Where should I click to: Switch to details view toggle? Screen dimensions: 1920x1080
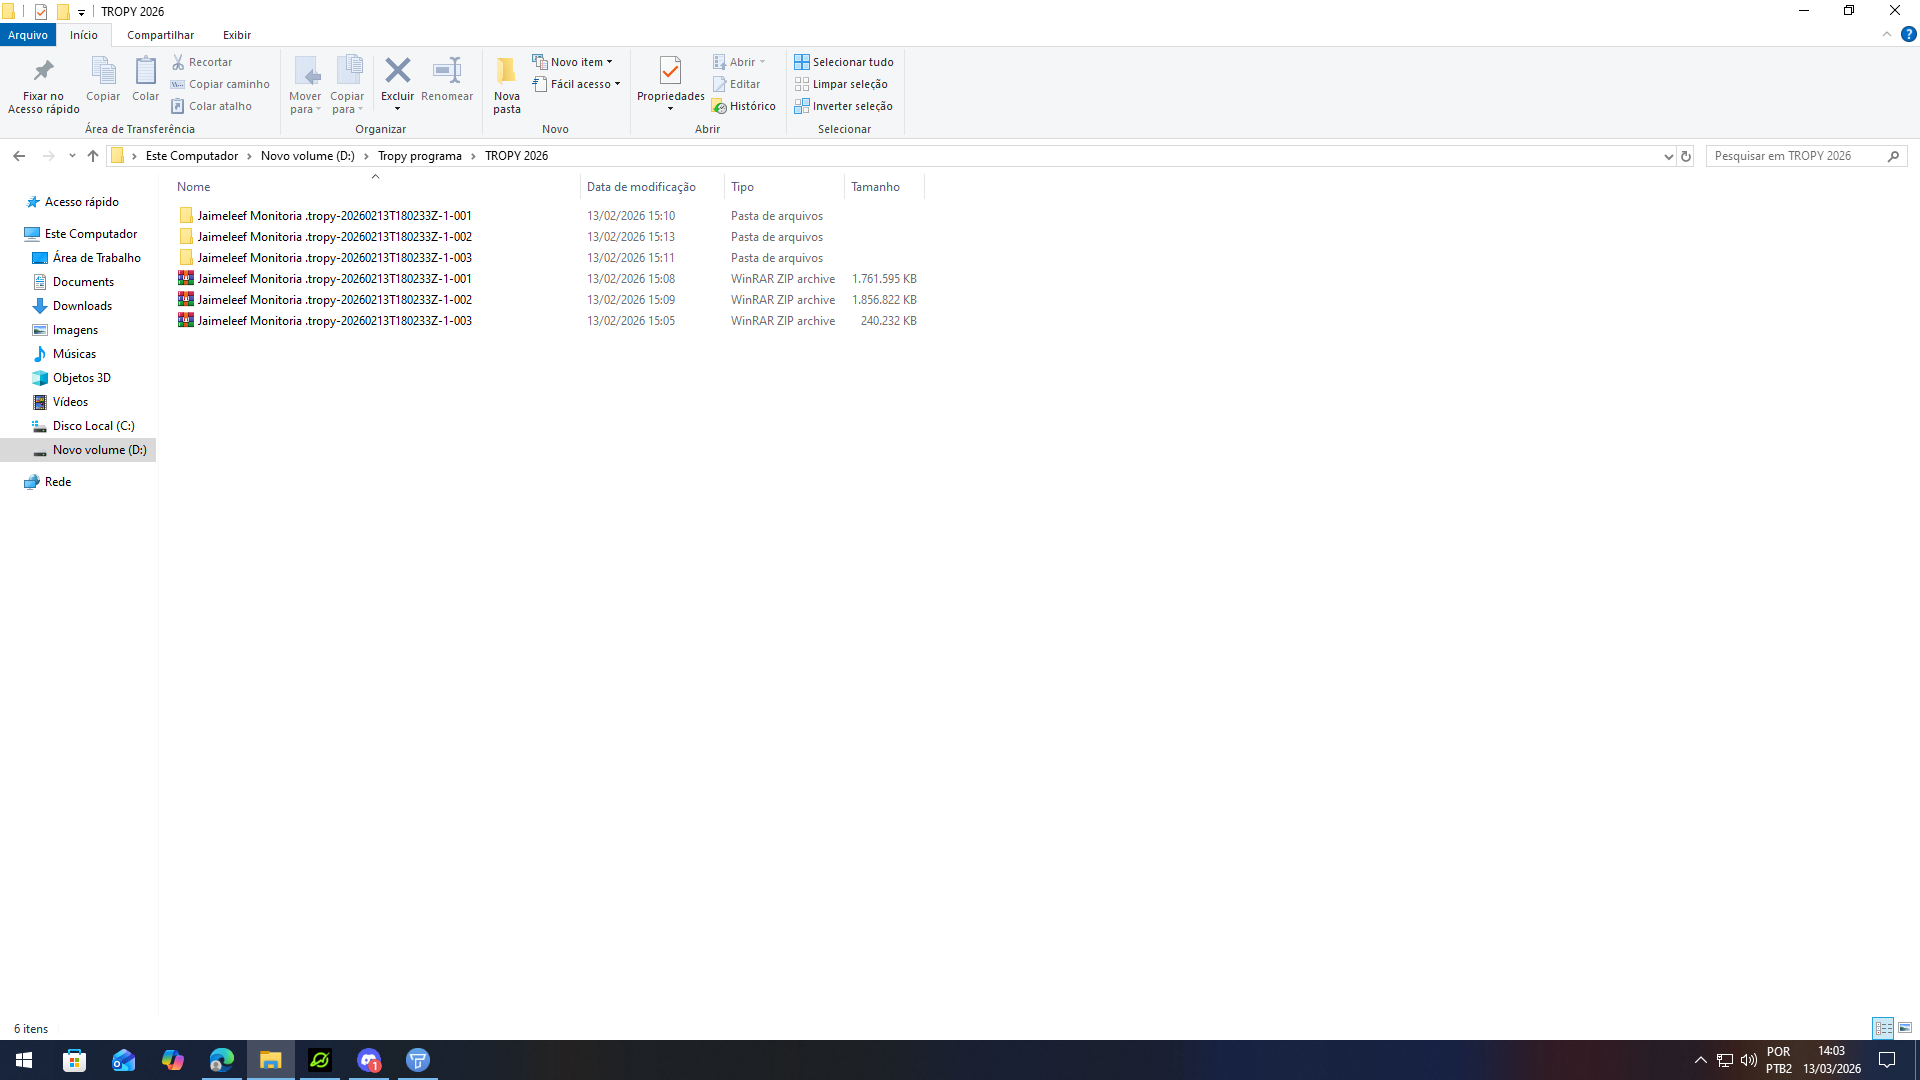click(1883, 1028)
